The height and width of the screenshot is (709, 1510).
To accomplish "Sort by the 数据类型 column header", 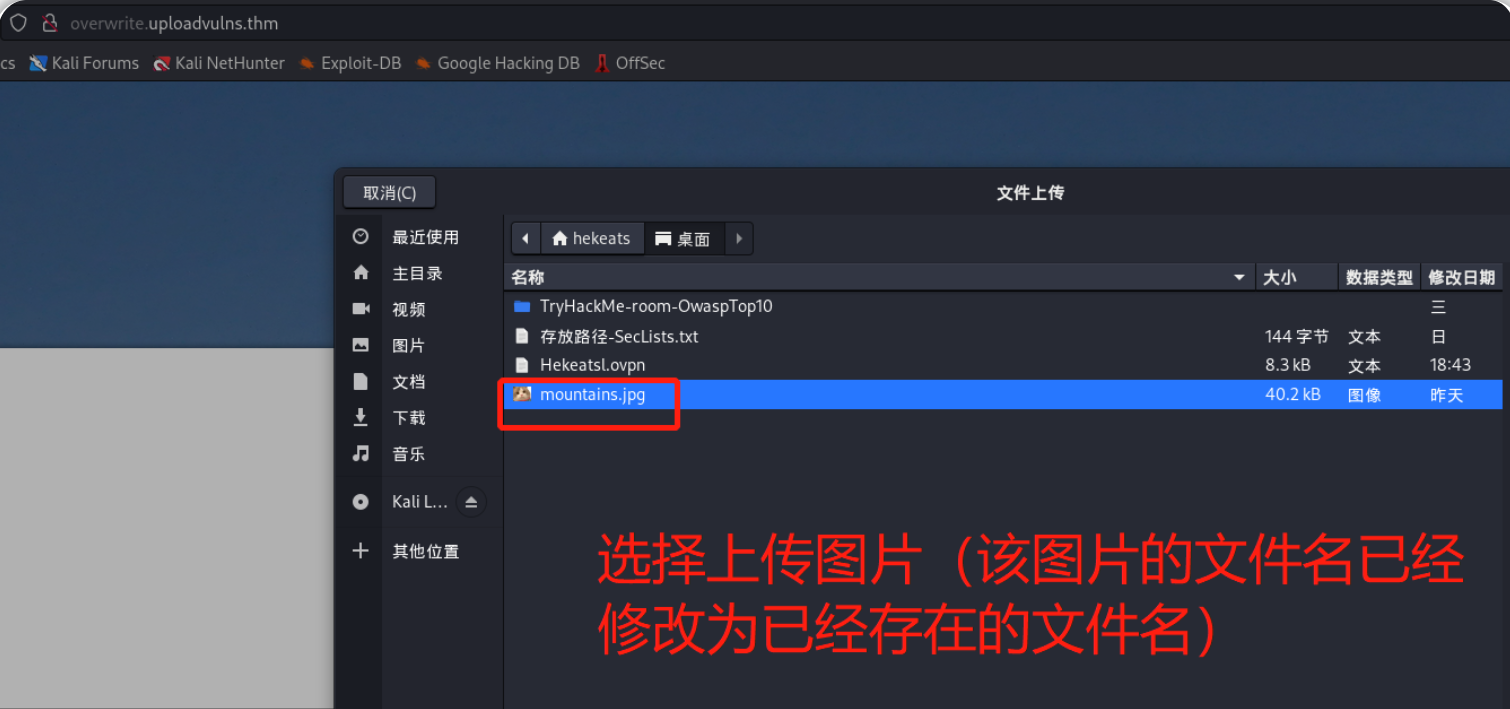I will pyautogui.click(x=1379, y=277).
